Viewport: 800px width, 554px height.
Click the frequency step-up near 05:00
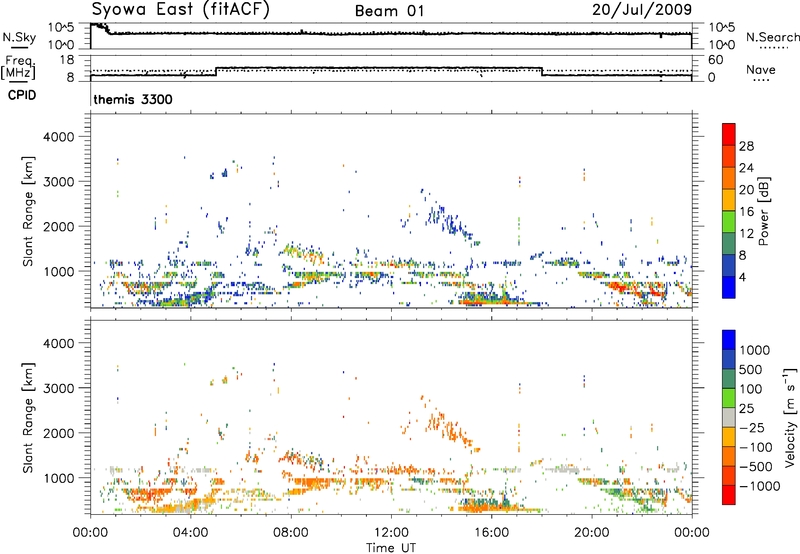(216, 71)
